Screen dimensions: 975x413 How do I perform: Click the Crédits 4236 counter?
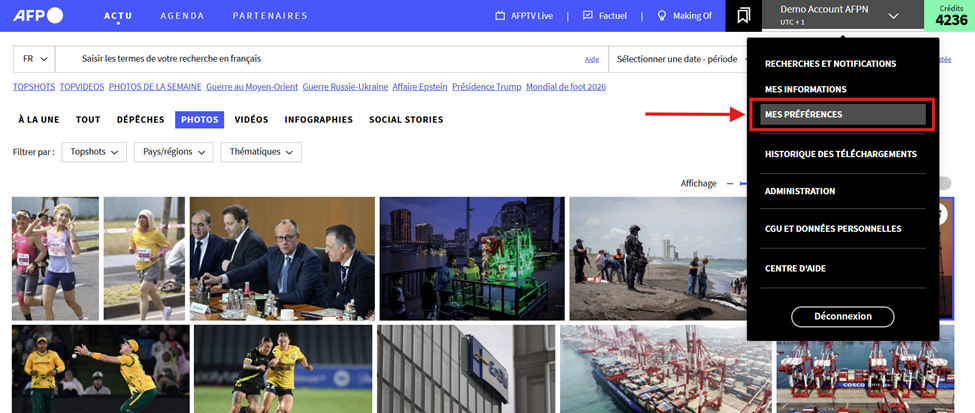click(x=950, y=15)
